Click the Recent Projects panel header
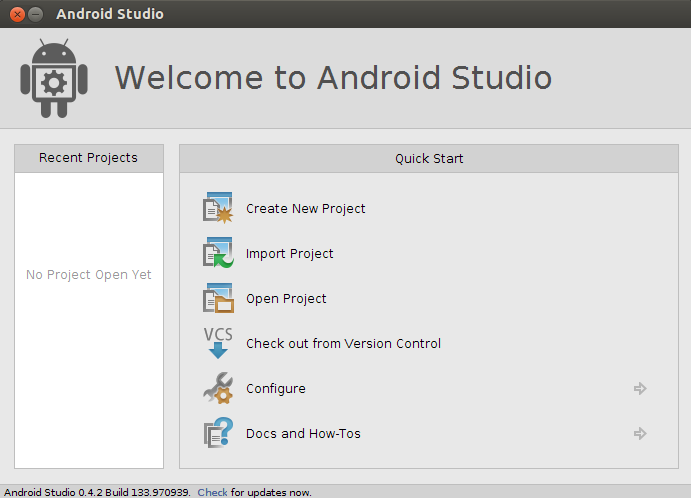The image size is (691, 498). click(89, 158)
